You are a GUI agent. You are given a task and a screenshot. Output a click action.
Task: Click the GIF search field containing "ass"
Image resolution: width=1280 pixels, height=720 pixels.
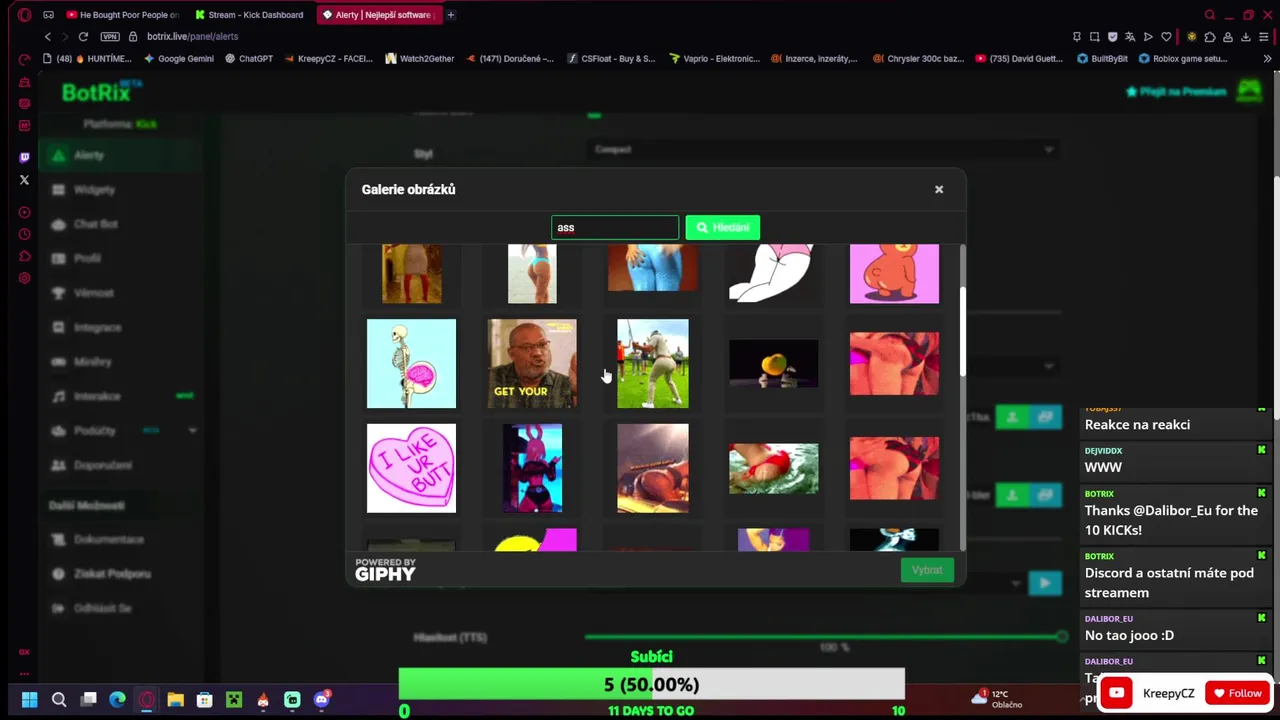point(615,227)
